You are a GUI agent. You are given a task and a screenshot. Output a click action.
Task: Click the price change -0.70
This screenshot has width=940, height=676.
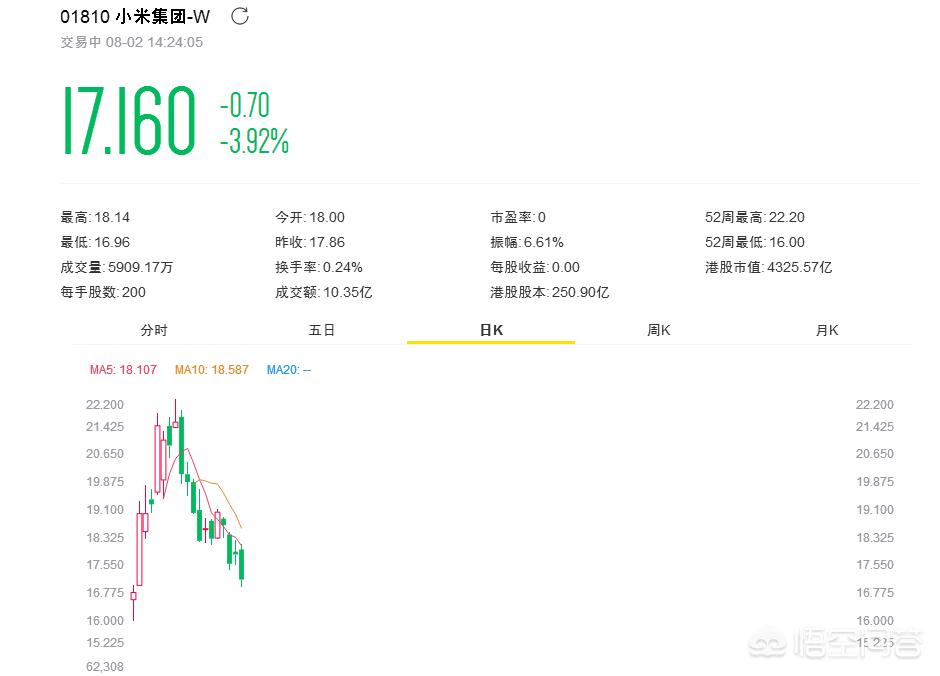pos(245,105)
